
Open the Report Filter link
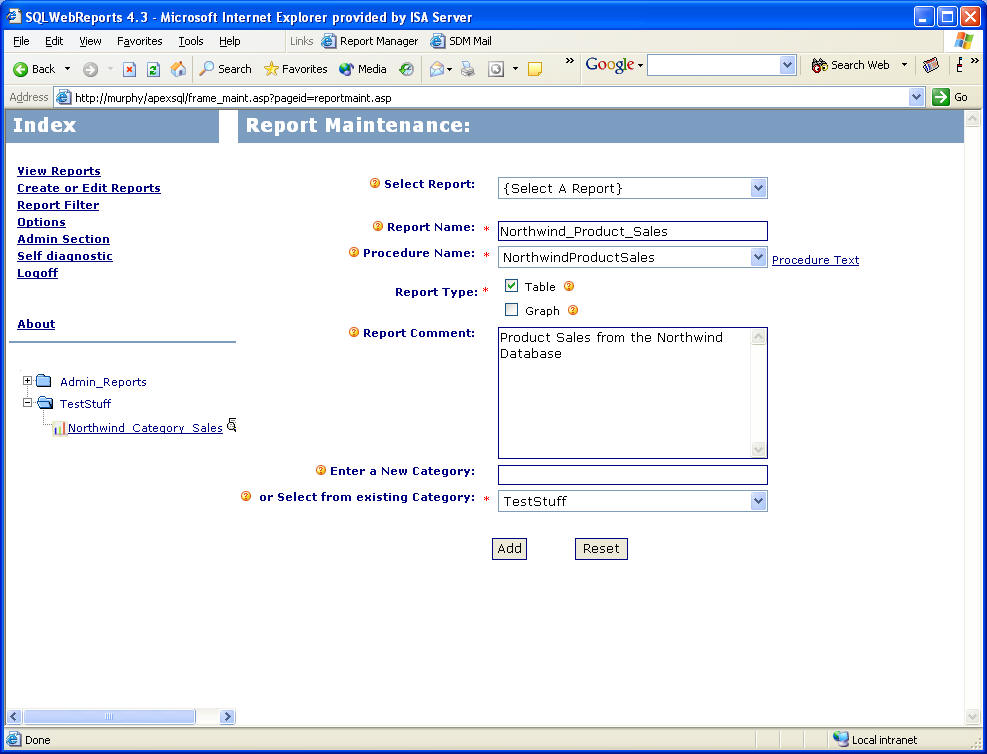(58, 205)
